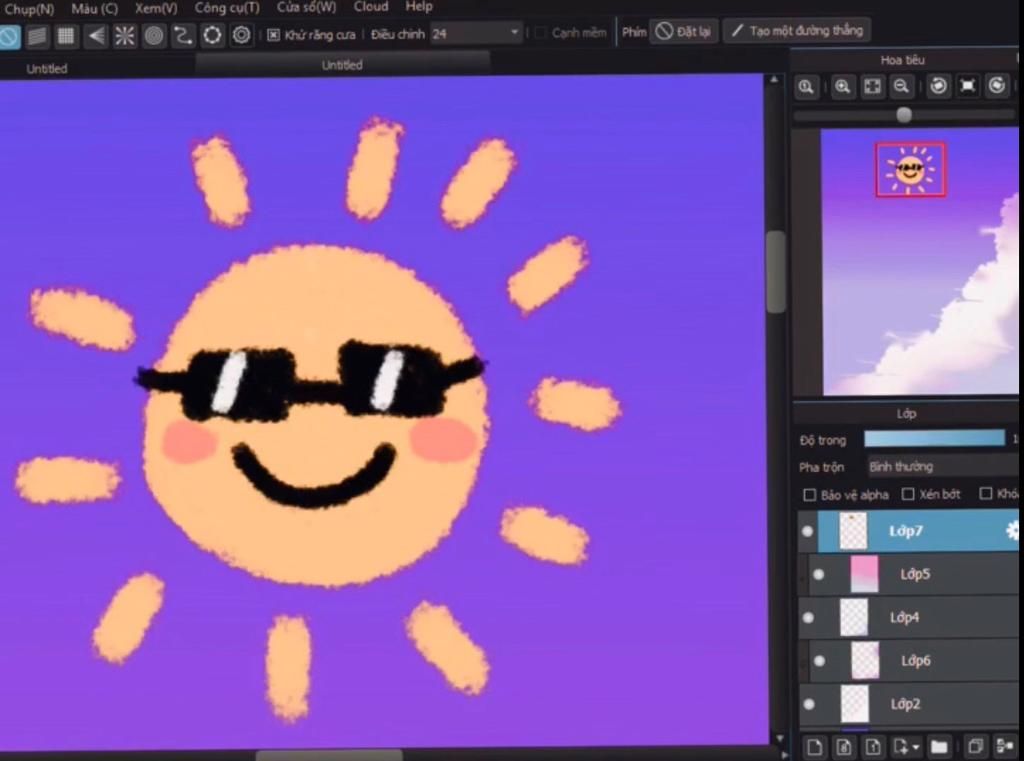Screen dimensions: 1024x761
Task: Open the Chụp(N) menu
Action: 29,9
